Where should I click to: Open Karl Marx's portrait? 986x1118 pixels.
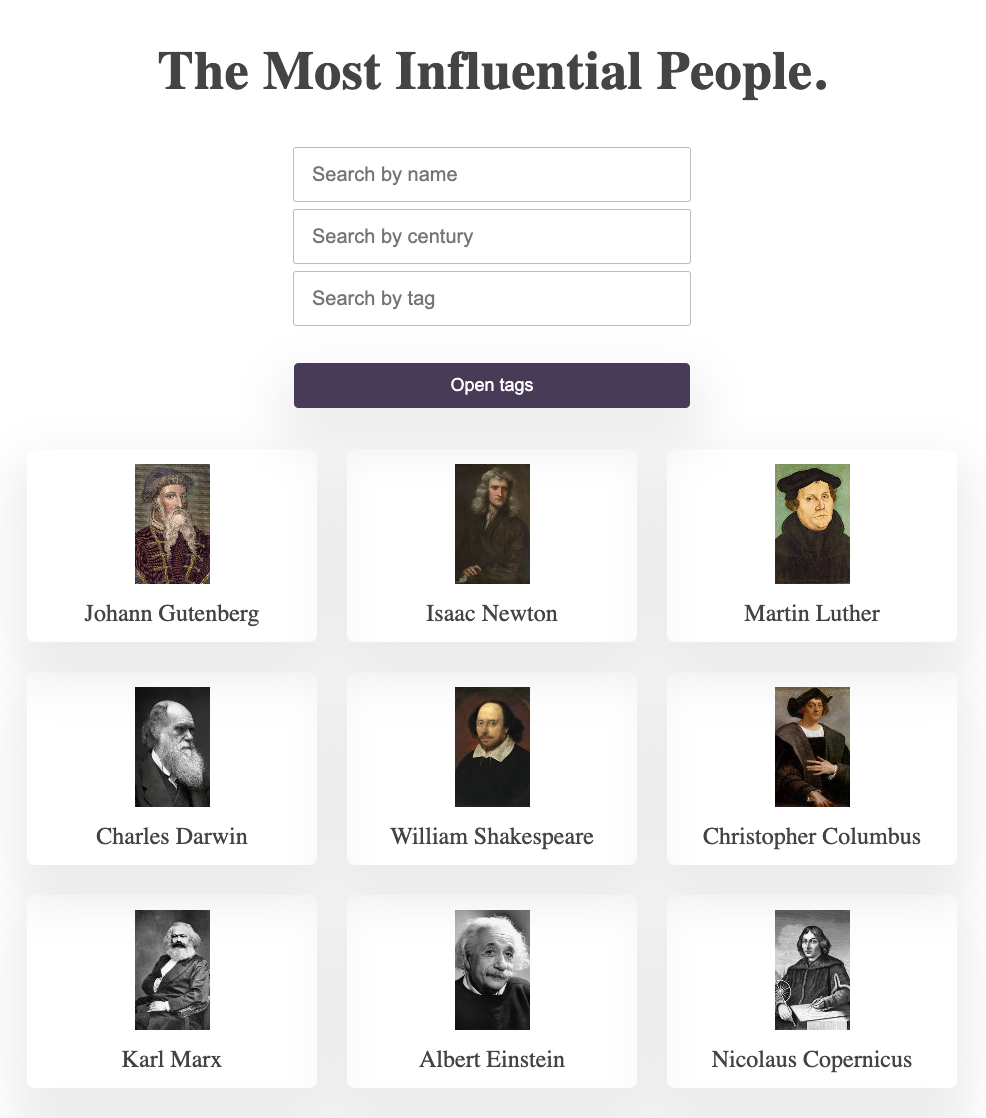pyautogui.click(x=172, y=969)
